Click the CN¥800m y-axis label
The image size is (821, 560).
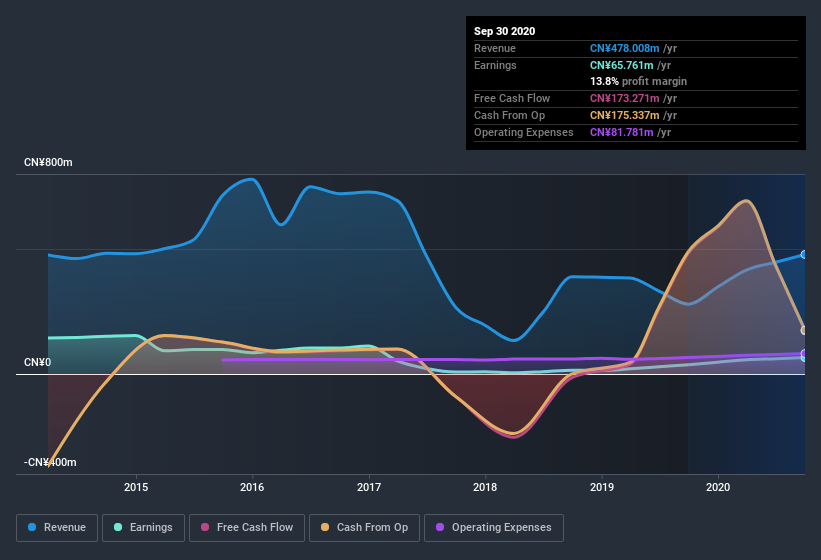point(50,162)
